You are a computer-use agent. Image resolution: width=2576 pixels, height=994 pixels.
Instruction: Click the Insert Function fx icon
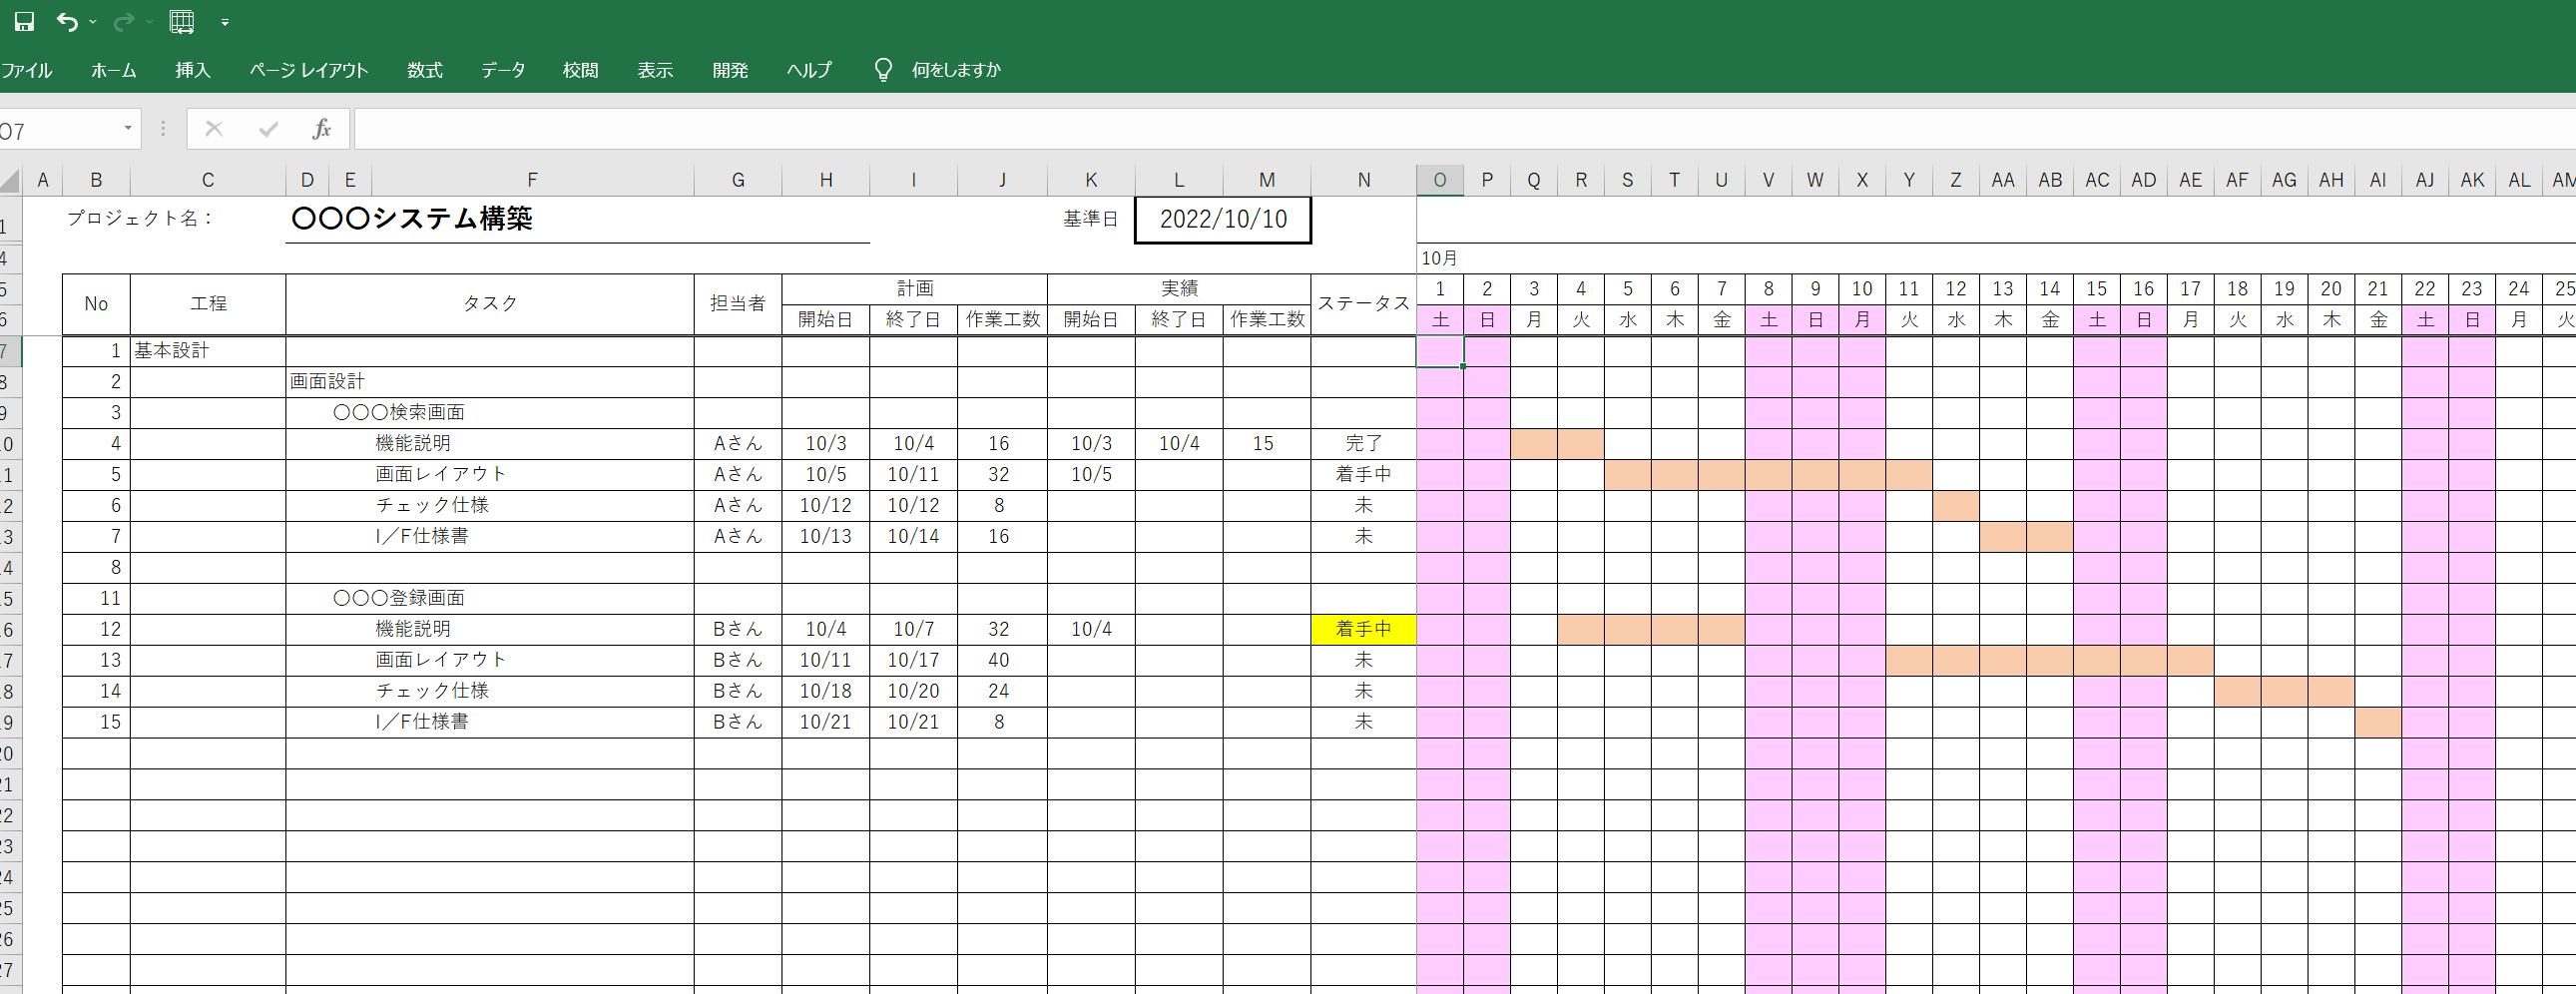coord(321,128)
